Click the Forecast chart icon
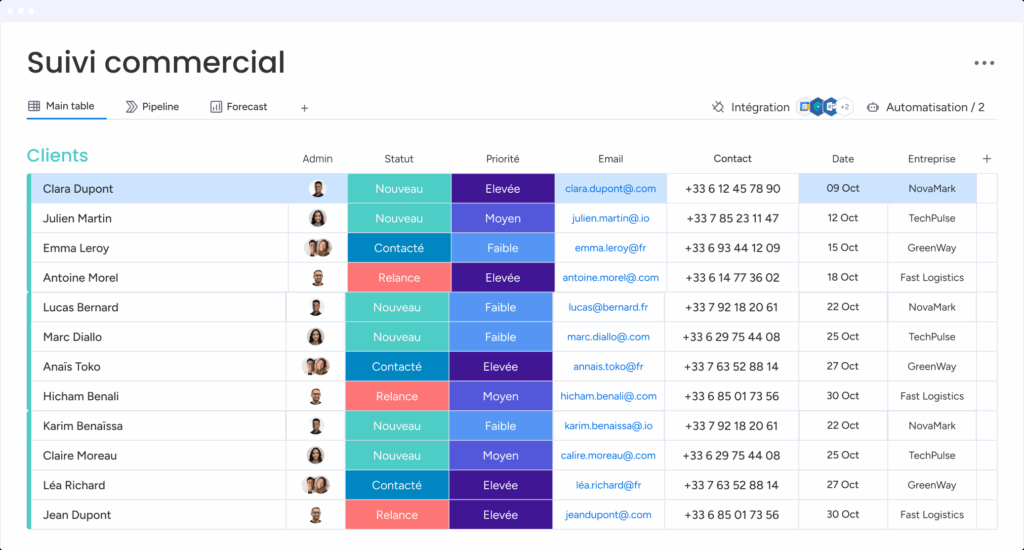The image size is (1024, 550). pos(216,106)
